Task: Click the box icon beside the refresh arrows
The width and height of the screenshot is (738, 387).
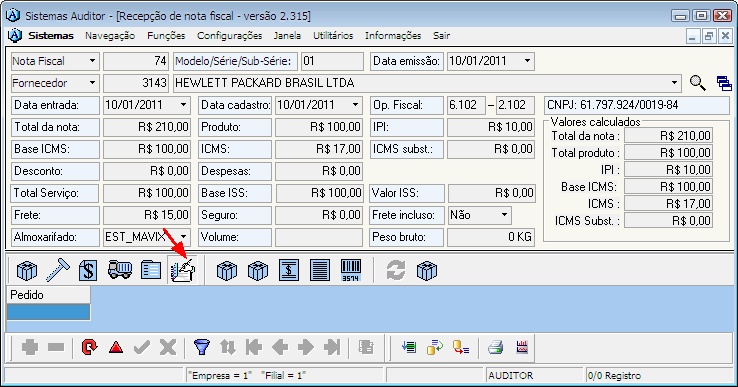Action: 427,271
